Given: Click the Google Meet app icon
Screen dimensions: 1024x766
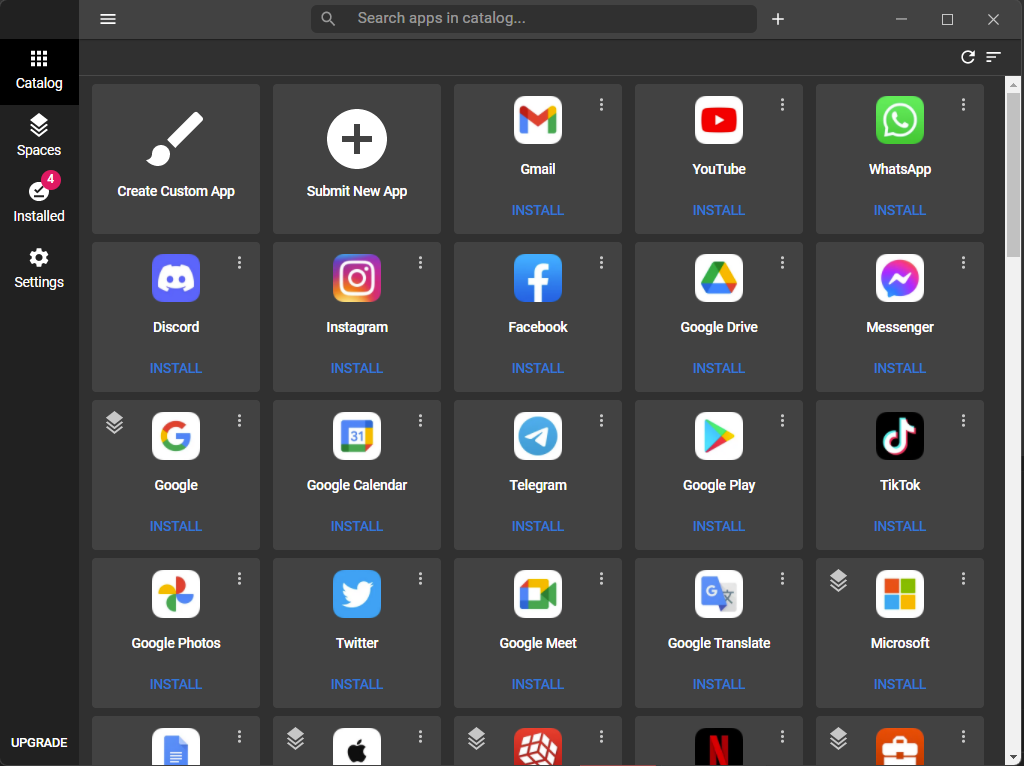Looking at the screenshot, I should click(537, 594).
